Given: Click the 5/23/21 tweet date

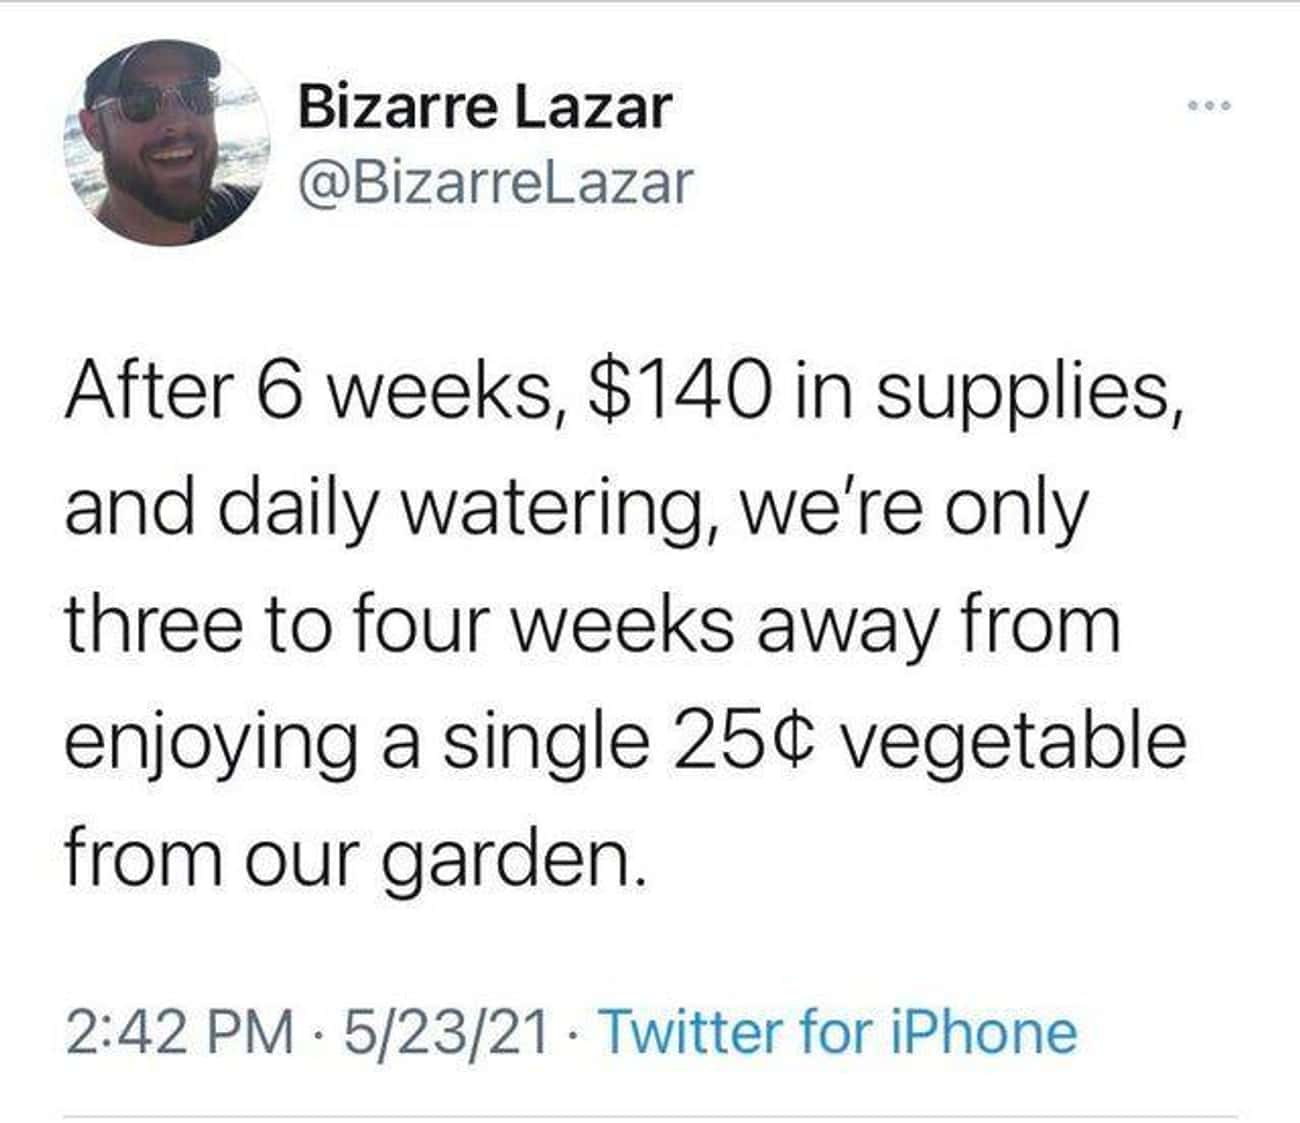Looking at the screenshot, I should tap(447, 1032).
